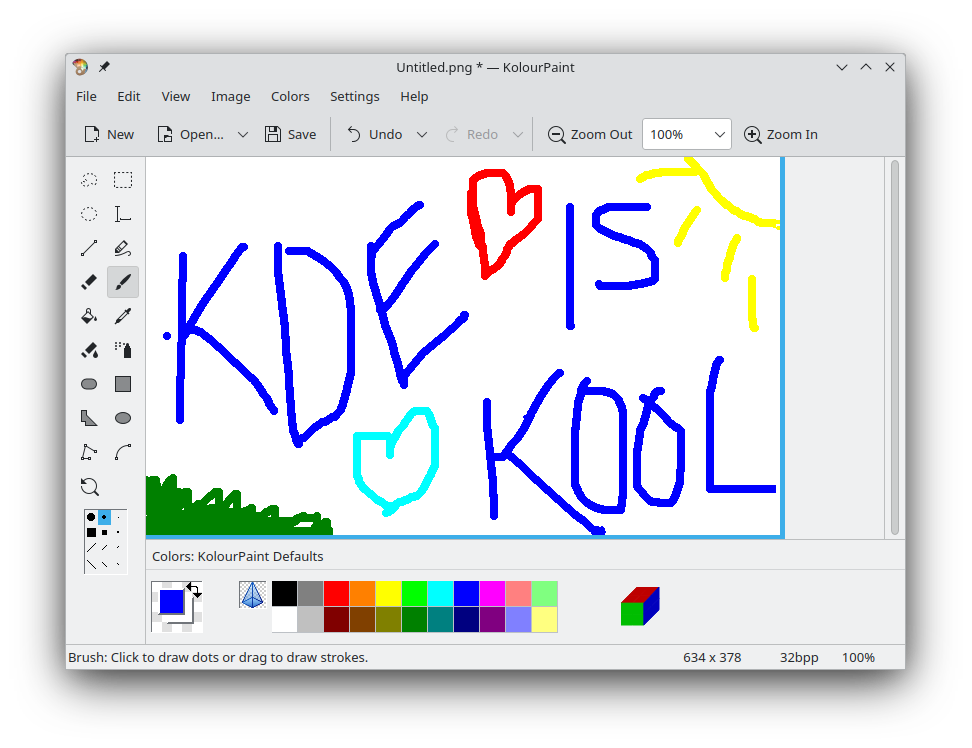
Task: Click the Save button
Action: pos(290,134)
